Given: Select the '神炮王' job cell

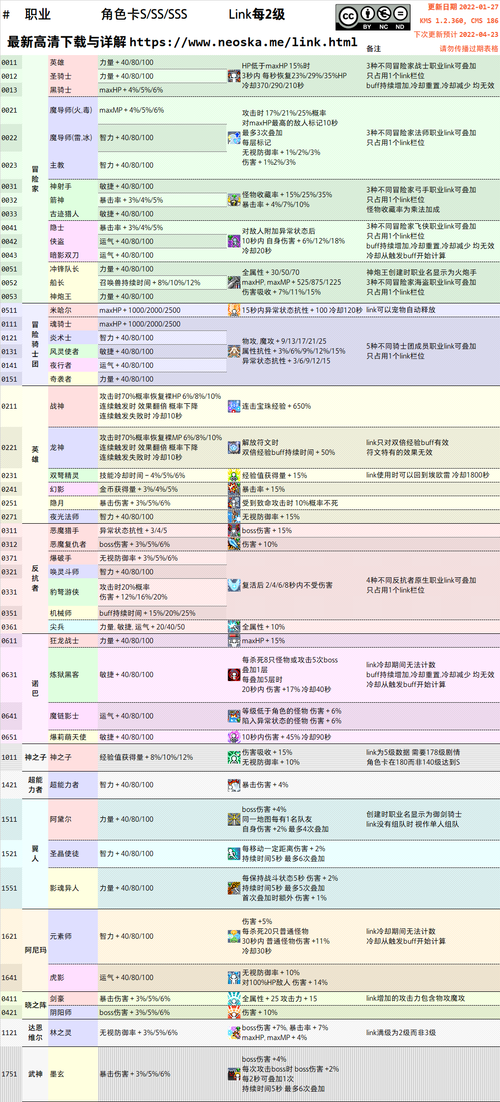Looking at the screenshot, I should tap(72, 296).
